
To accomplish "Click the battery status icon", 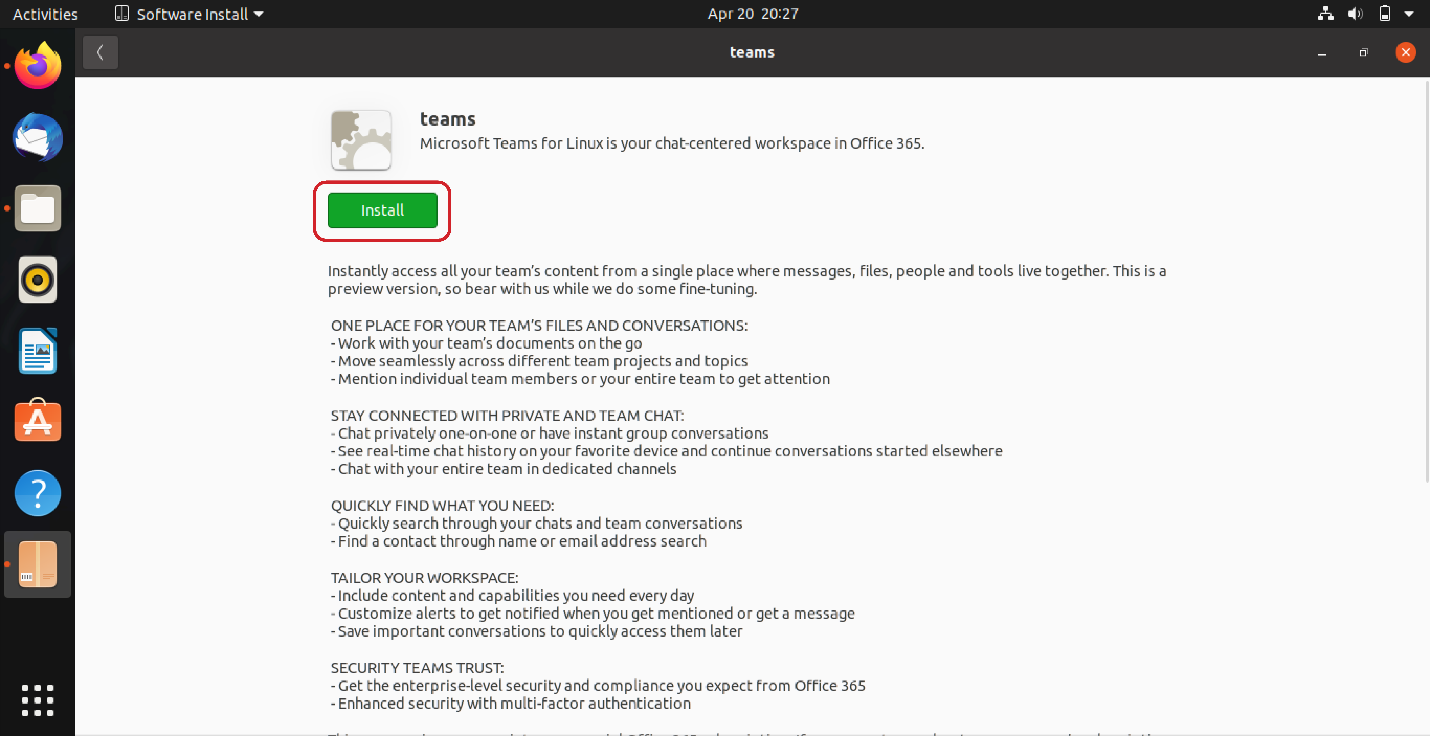I will [1385, 14].
